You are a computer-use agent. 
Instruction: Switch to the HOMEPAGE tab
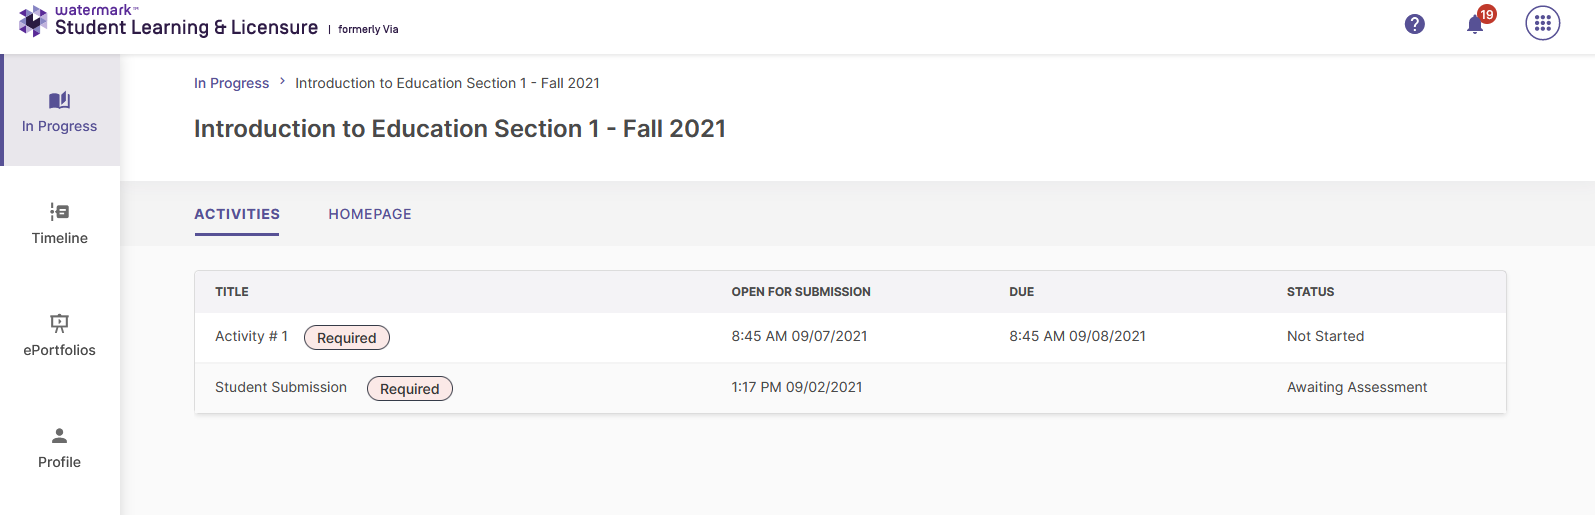coord(370,214)
